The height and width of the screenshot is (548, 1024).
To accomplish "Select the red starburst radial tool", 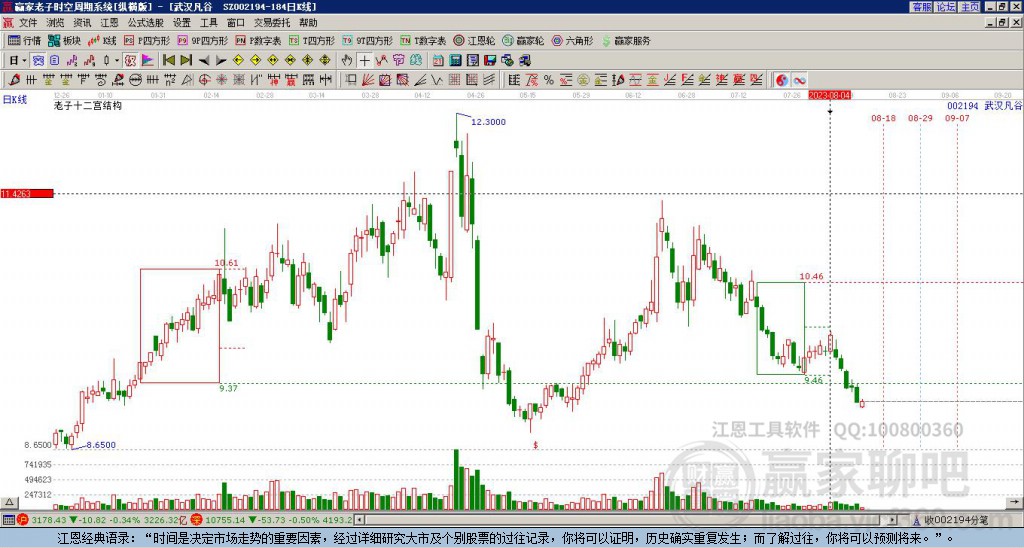I will (221, 80).
